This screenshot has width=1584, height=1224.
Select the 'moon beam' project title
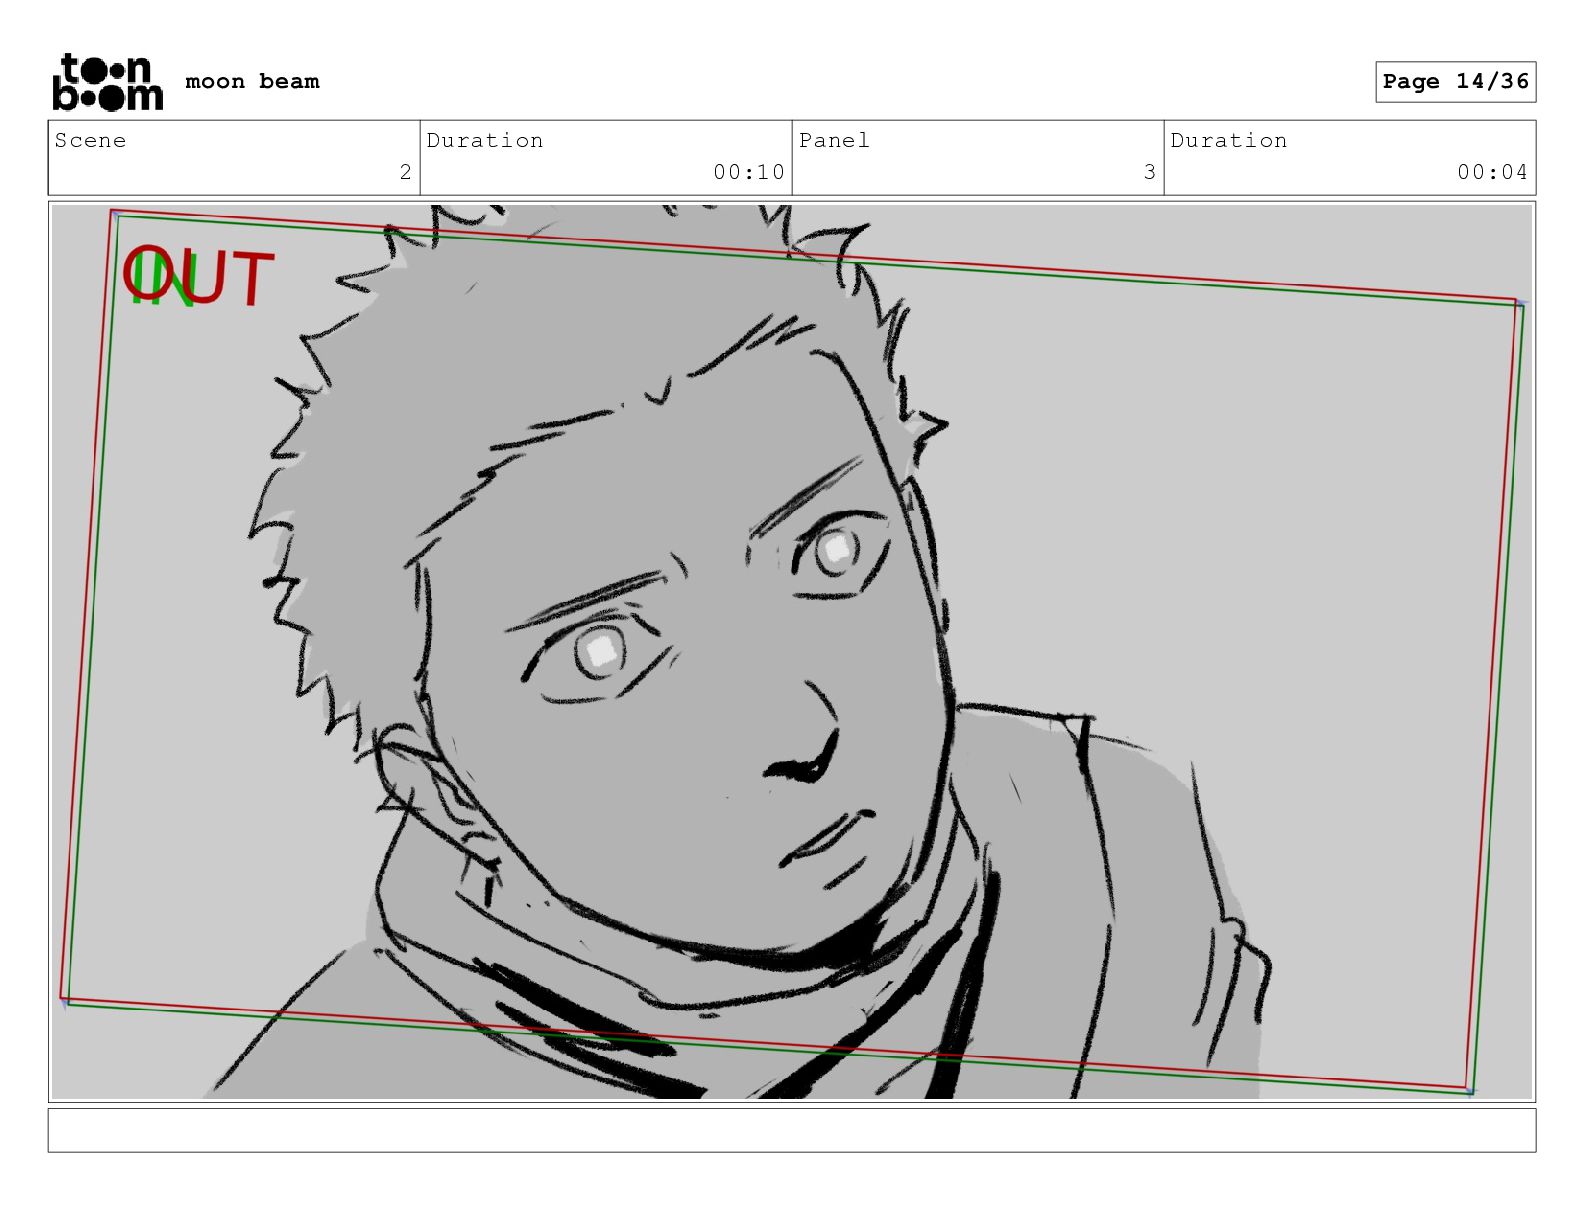252,81
